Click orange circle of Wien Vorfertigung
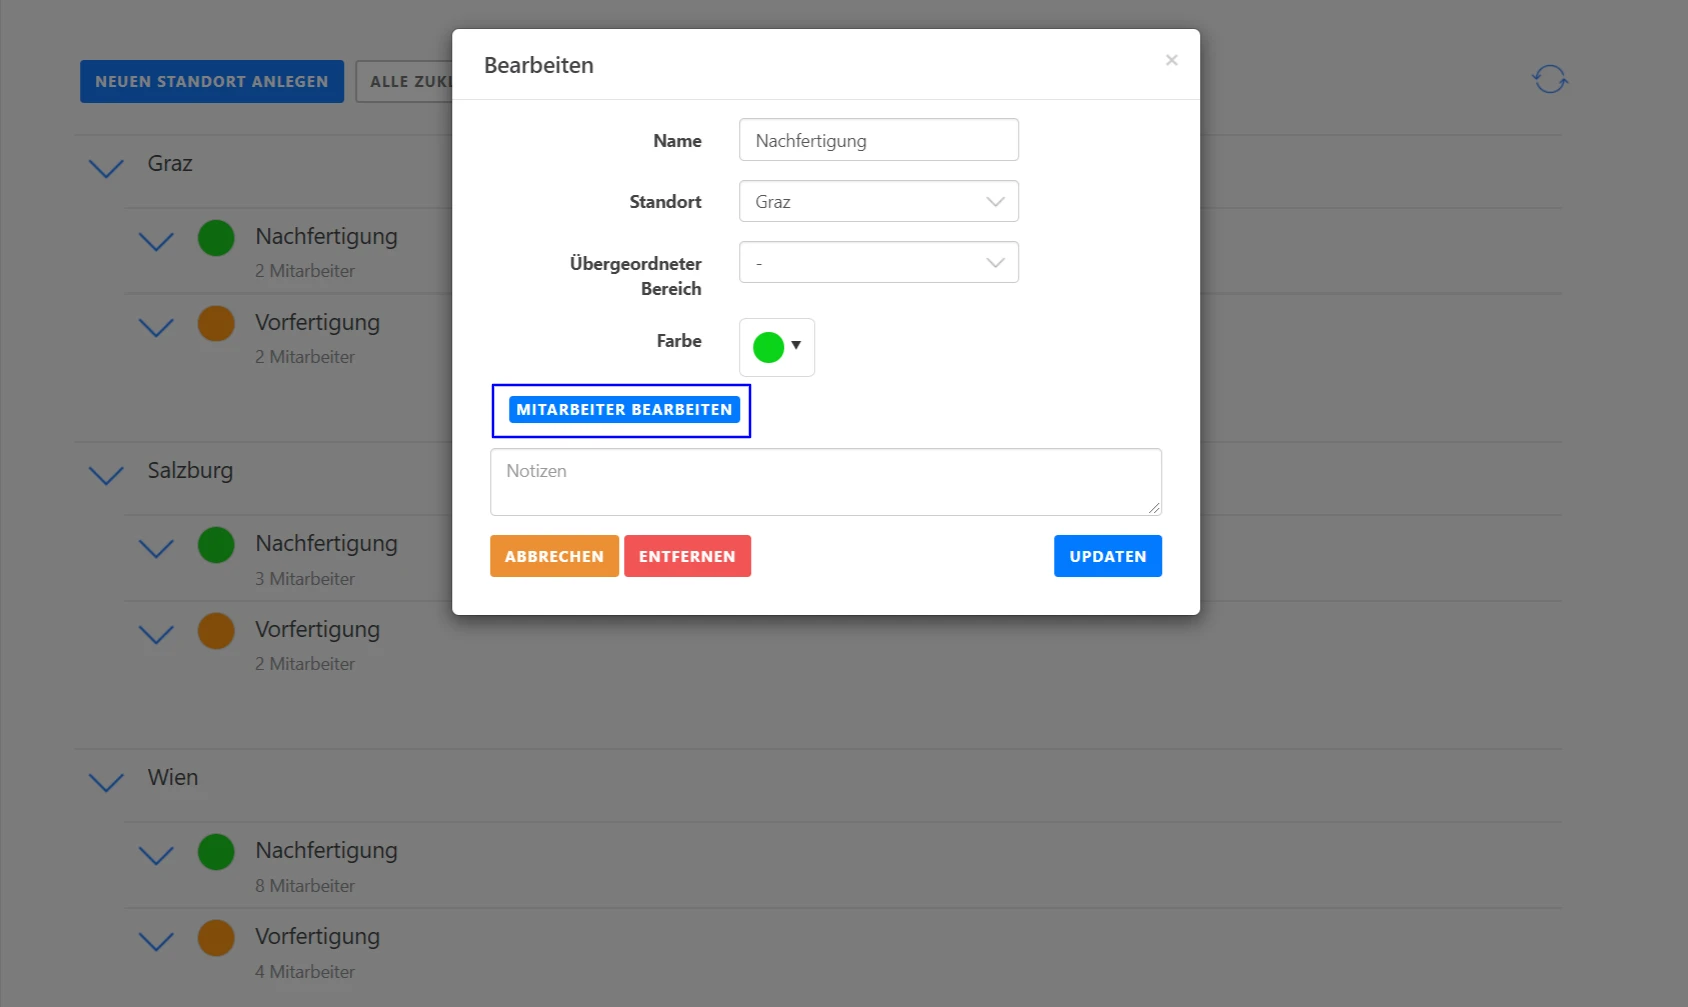This screenshot has height=1007, width=1688. (216, 938)
